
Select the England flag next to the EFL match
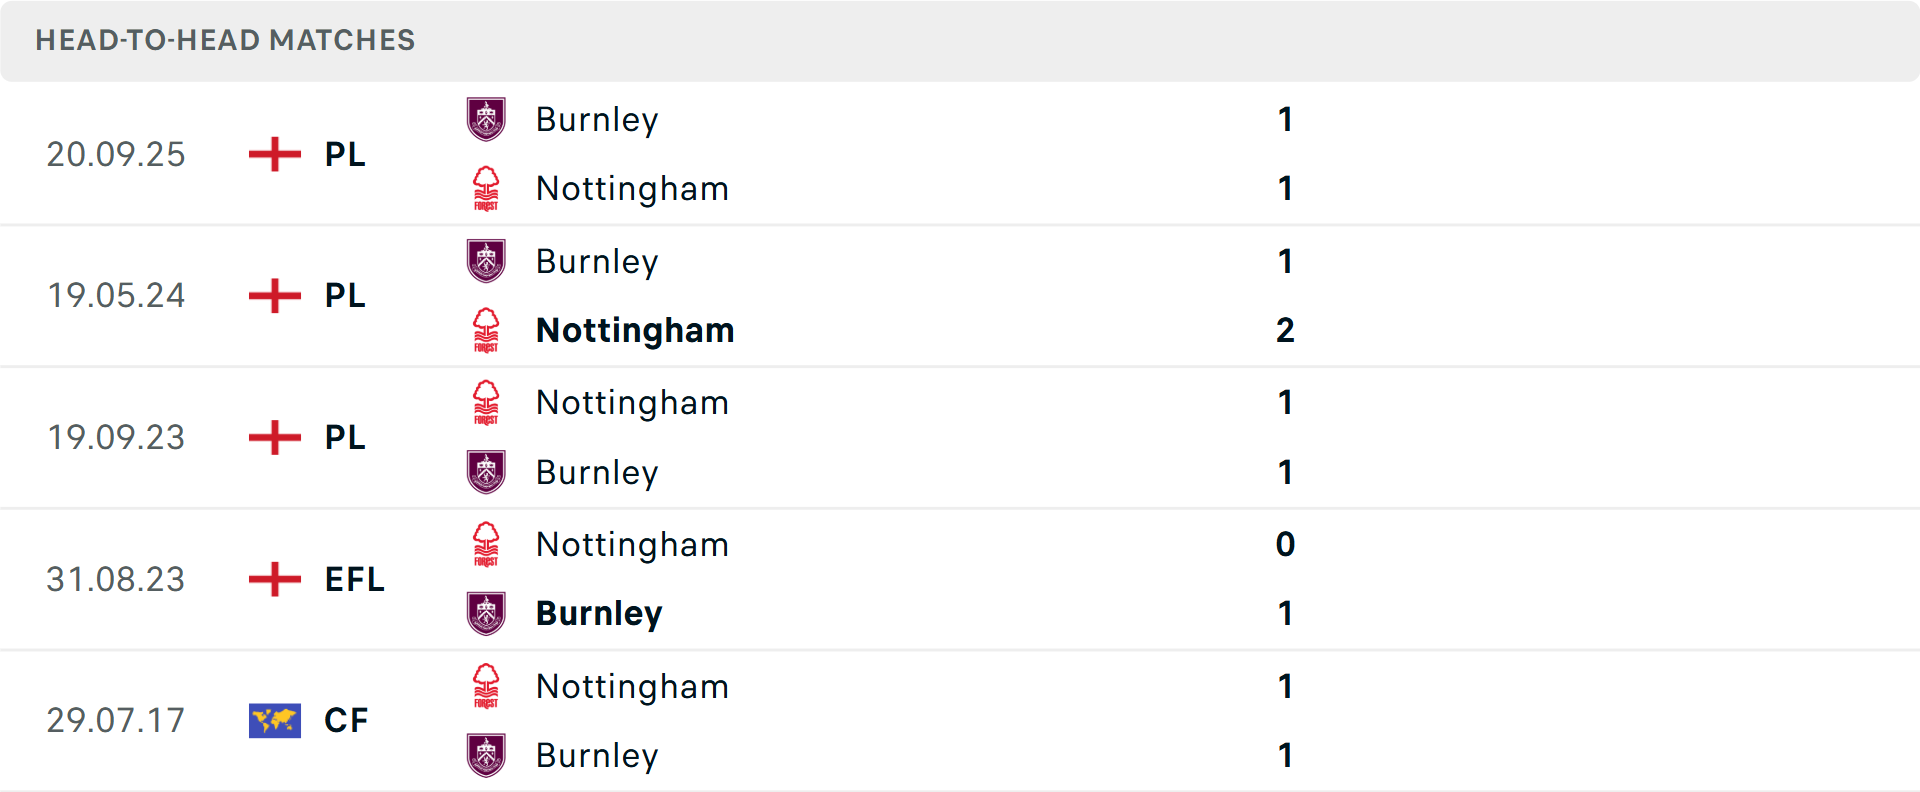(273, 580)
